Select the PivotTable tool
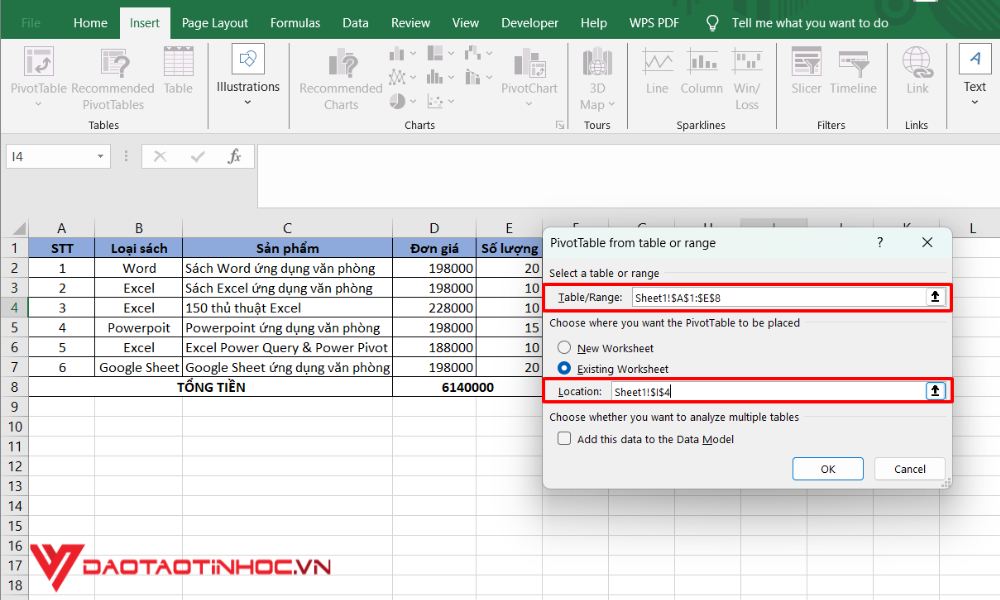Viewport: 1000px width, 600px height. point(38,75)
